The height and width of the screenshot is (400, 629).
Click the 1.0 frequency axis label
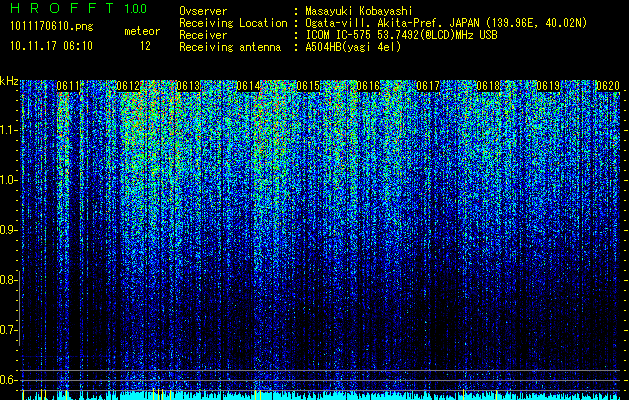tap(8, 180)
